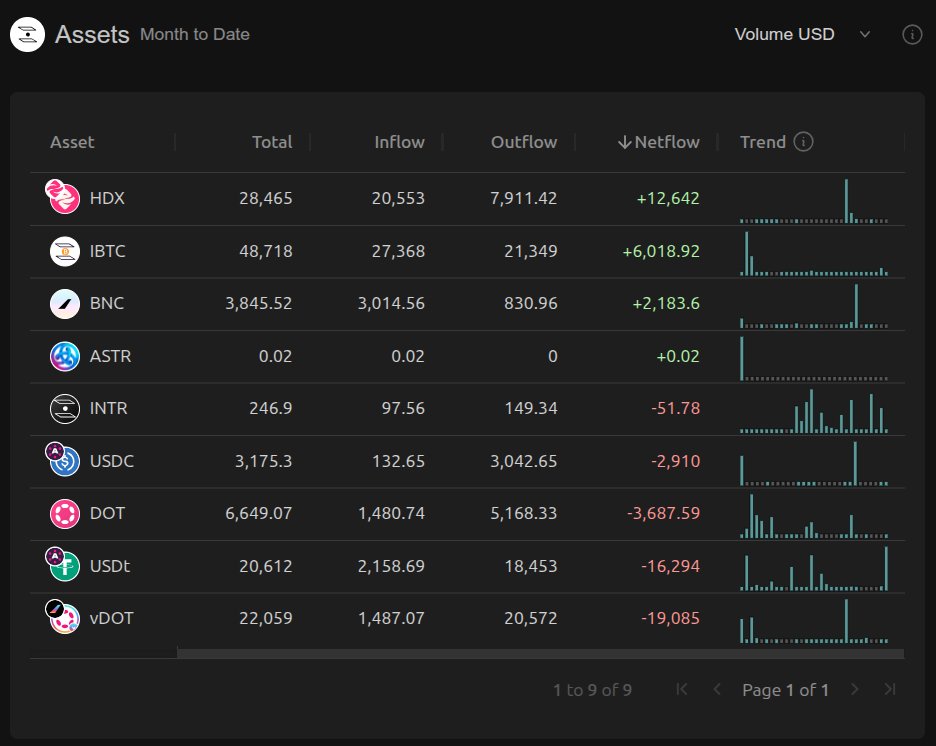
Task: Click the IBTC token icon
Action: (64, 251)
